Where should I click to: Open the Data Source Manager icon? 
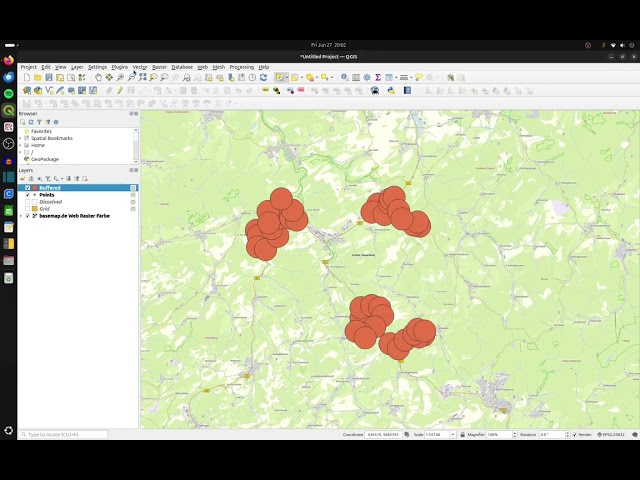pyautogui.click(x=27, y=91)
